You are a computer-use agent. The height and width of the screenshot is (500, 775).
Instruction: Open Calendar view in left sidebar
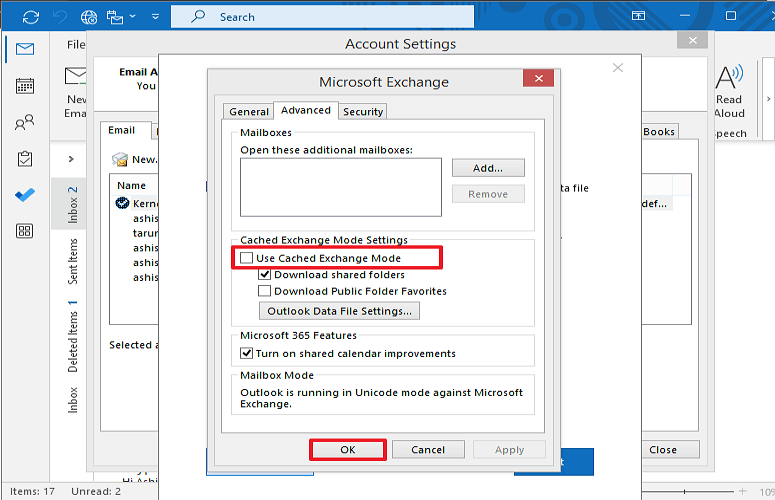click(x=25, y=85)
